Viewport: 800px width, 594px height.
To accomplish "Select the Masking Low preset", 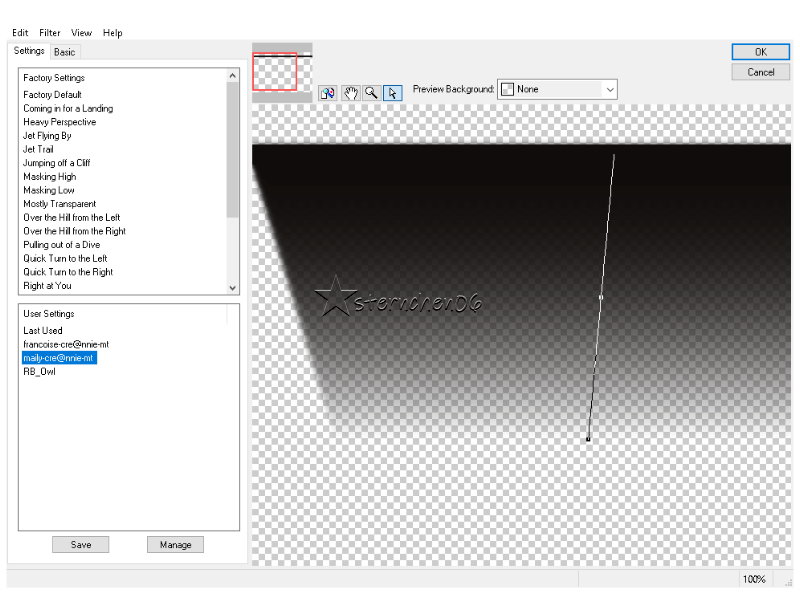I will [49, 190].
